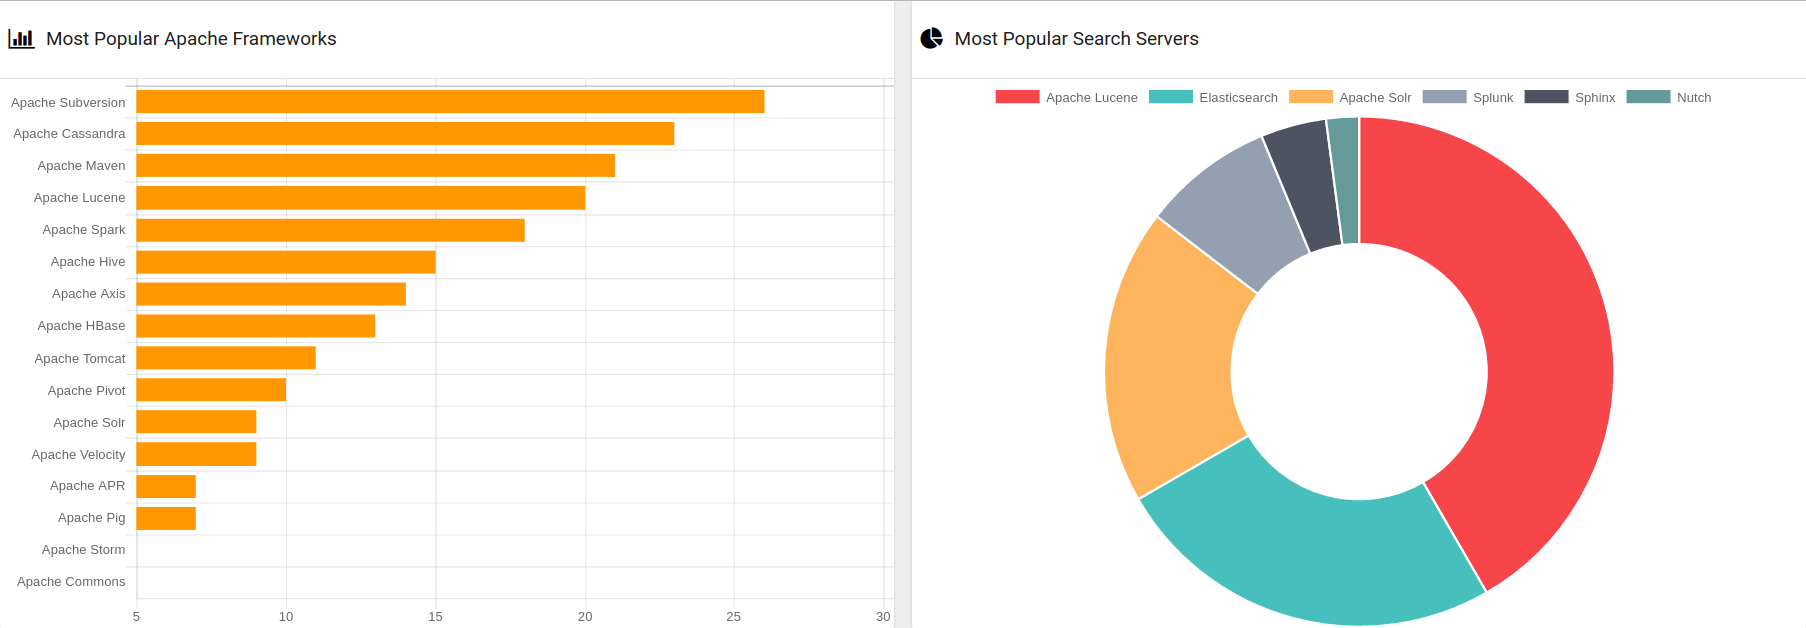Screen dimensions: 1806x628
Task: Click the small Nutch doughnut segment
Action: point(1346,180)
